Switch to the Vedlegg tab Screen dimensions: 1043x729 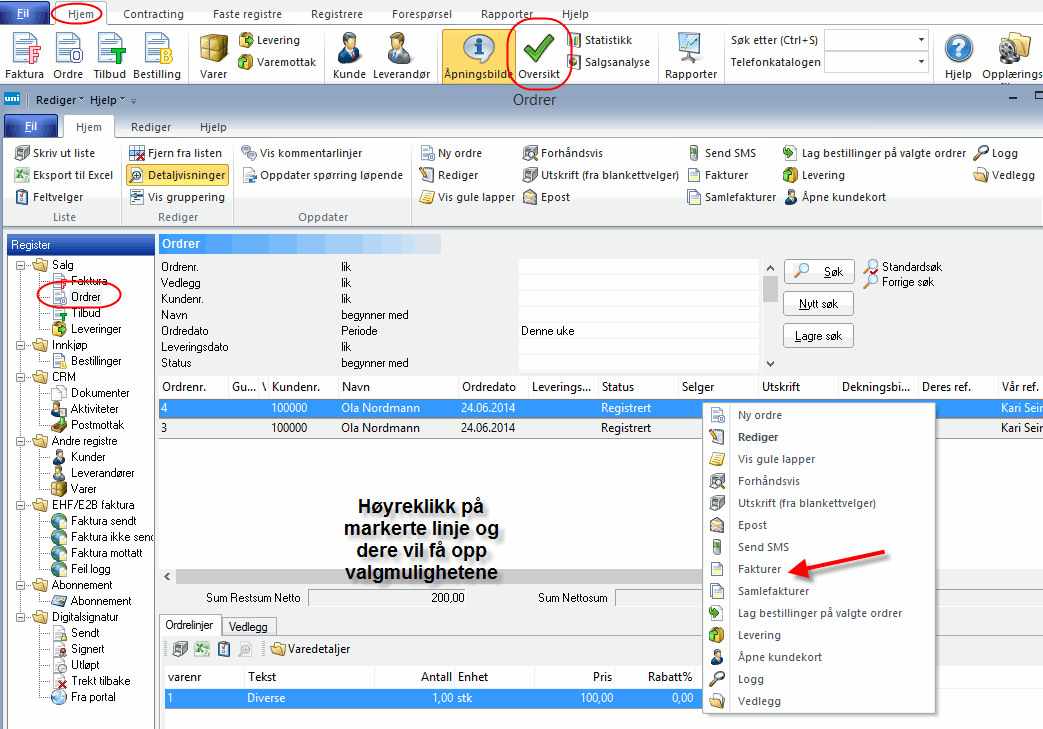coord(248,626)
